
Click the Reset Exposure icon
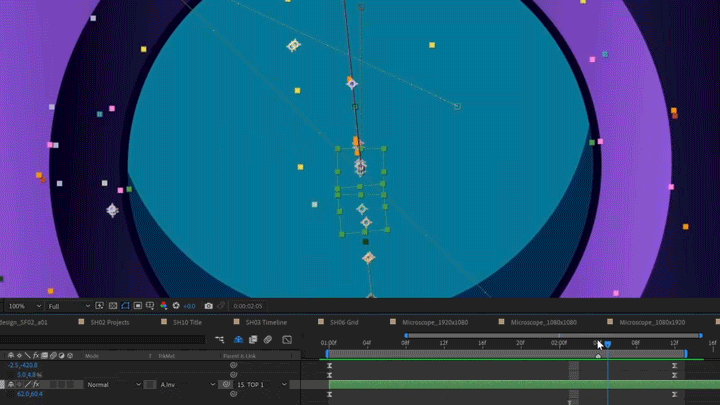tap(176, 306)
